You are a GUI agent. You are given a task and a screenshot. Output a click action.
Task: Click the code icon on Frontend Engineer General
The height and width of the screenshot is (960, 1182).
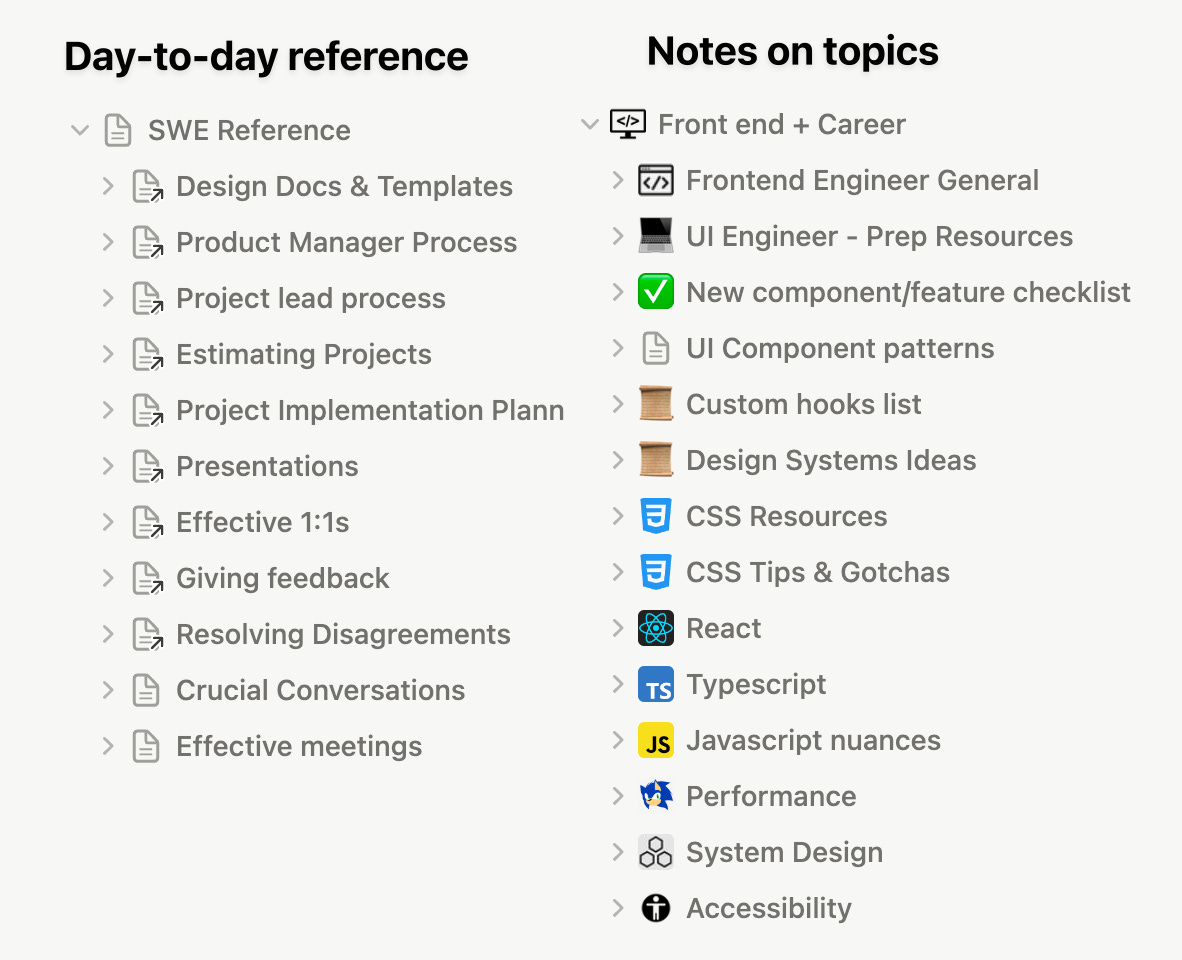655,180
